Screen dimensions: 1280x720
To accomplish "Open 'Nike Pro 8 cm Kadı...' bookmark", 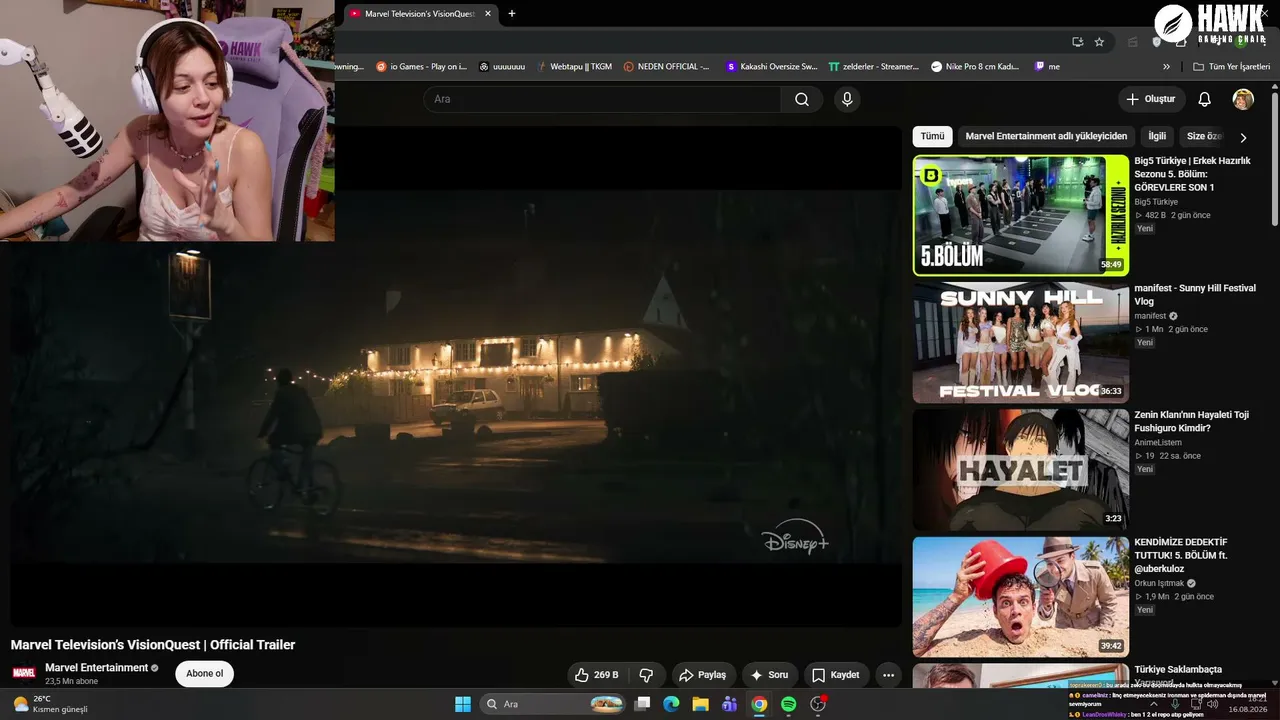I will (x=975, y=67).
